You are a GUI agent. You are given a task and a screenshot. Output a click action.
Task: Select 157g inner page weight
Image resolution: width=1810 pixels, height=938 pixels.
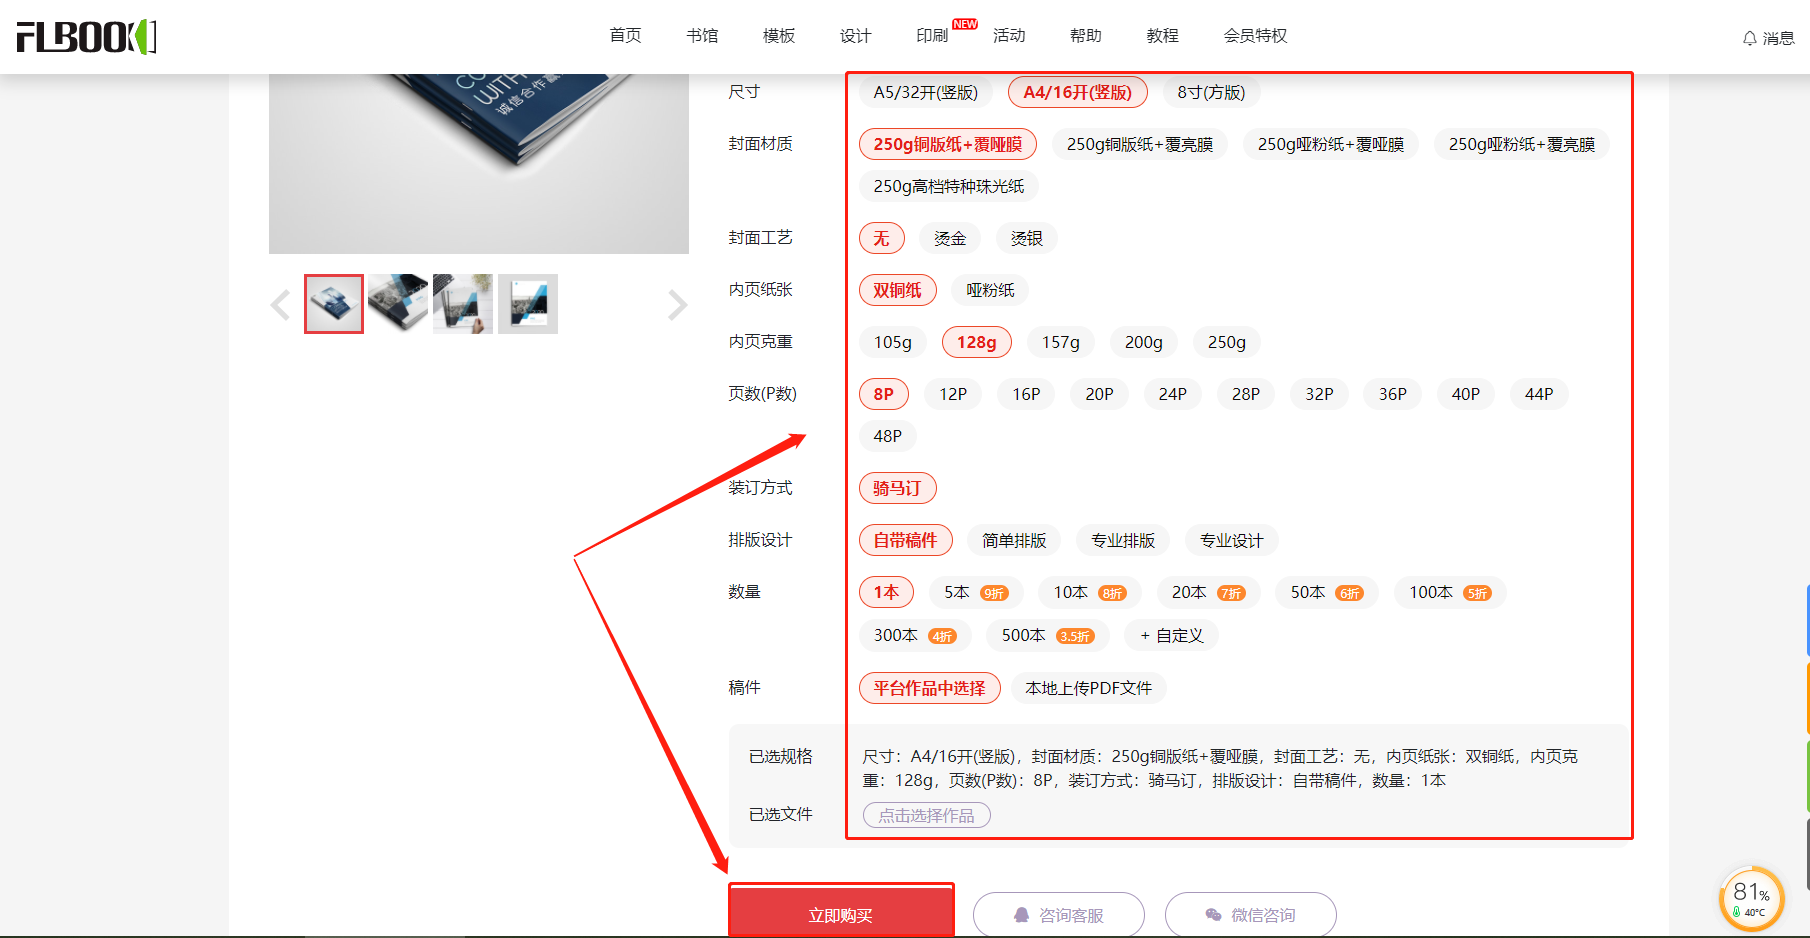[x=1061, y=342]
